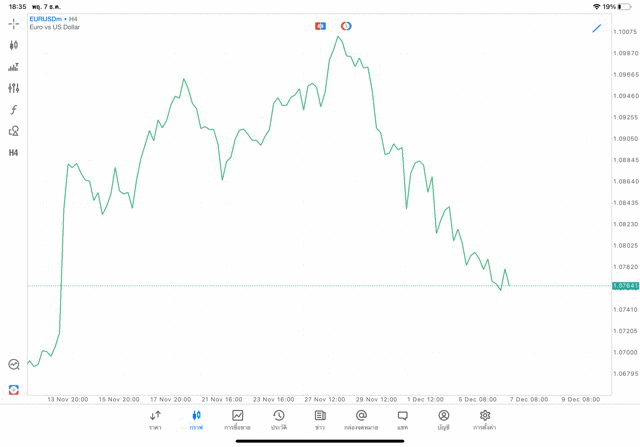Open the drawing objects shapes tool
The image size is (640, 447).
click(x=14, y=131)
